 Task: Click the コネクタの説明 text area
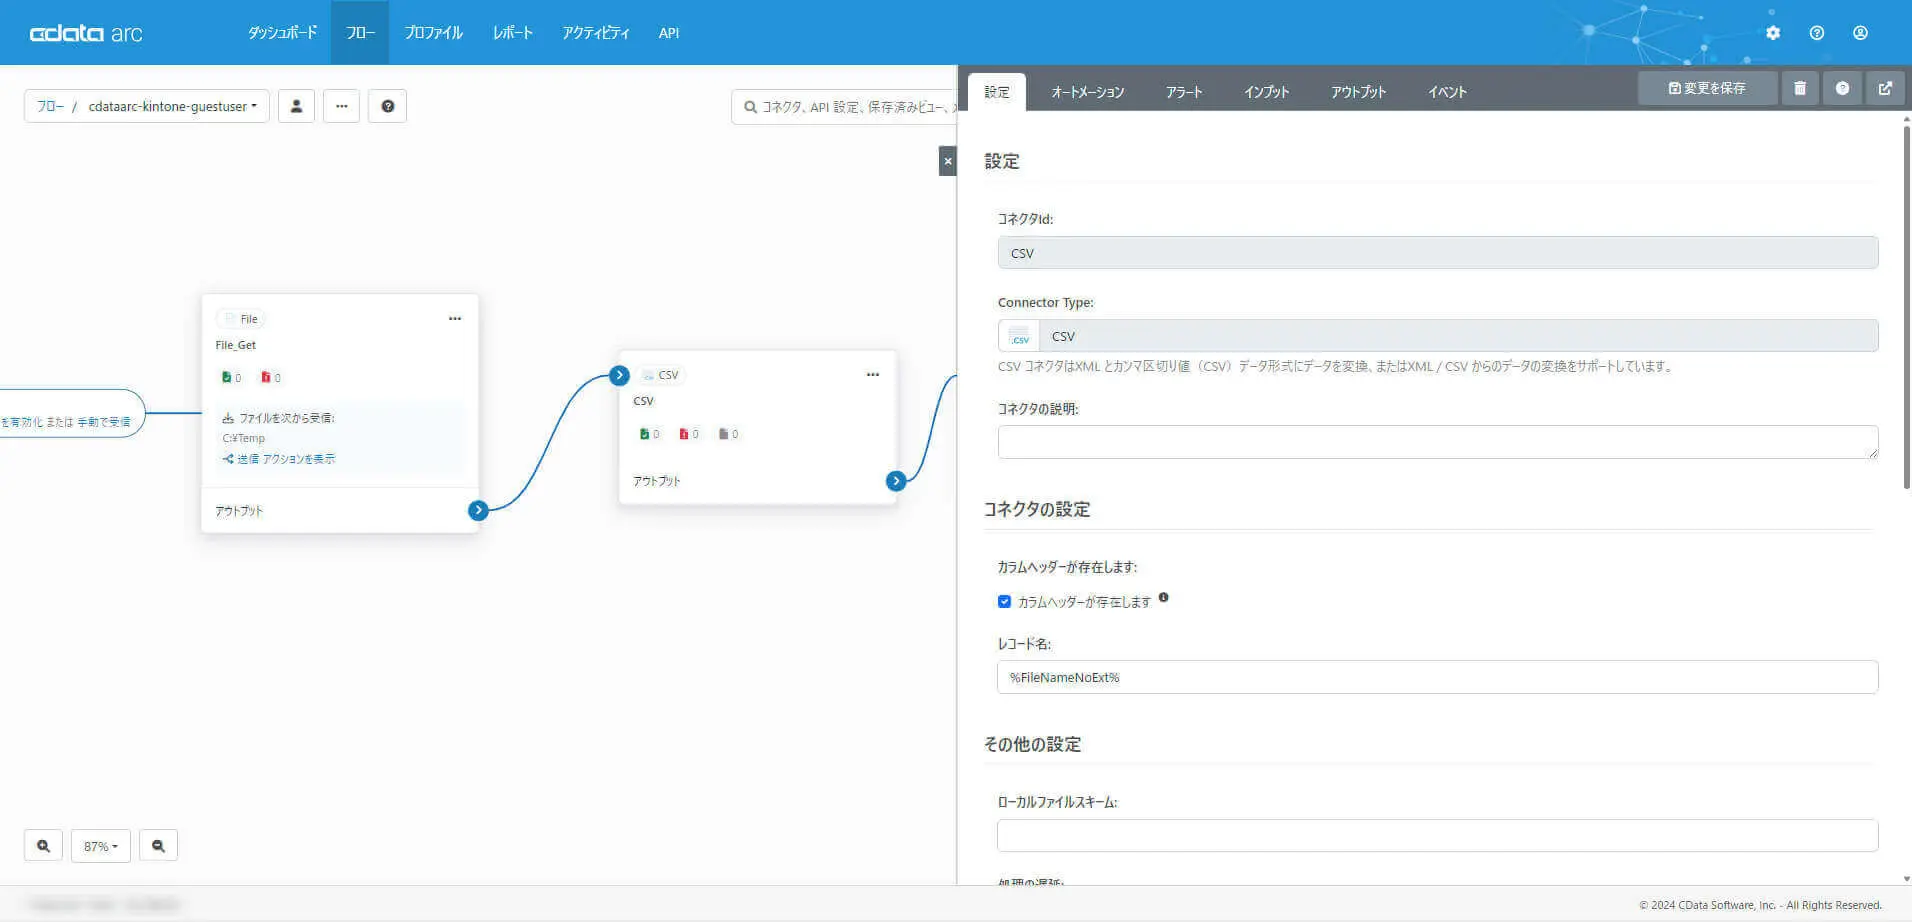click(x=1437, y=442)
